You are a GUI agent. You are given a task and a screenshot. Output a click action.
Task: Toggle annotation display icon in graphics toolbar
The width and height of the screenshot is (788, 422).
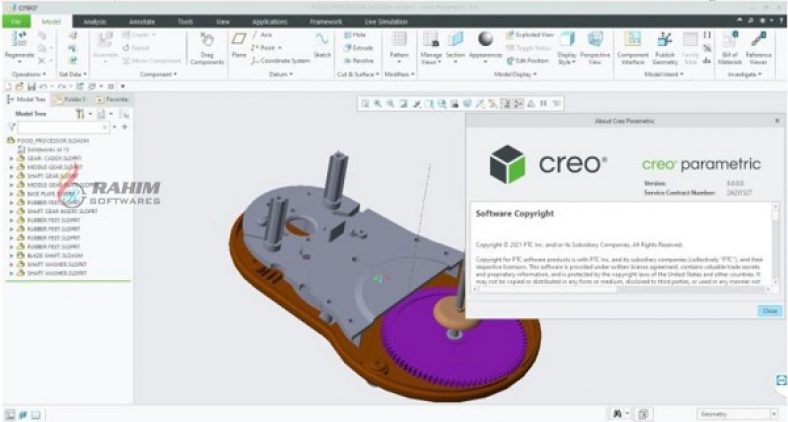tap(506, 103)
